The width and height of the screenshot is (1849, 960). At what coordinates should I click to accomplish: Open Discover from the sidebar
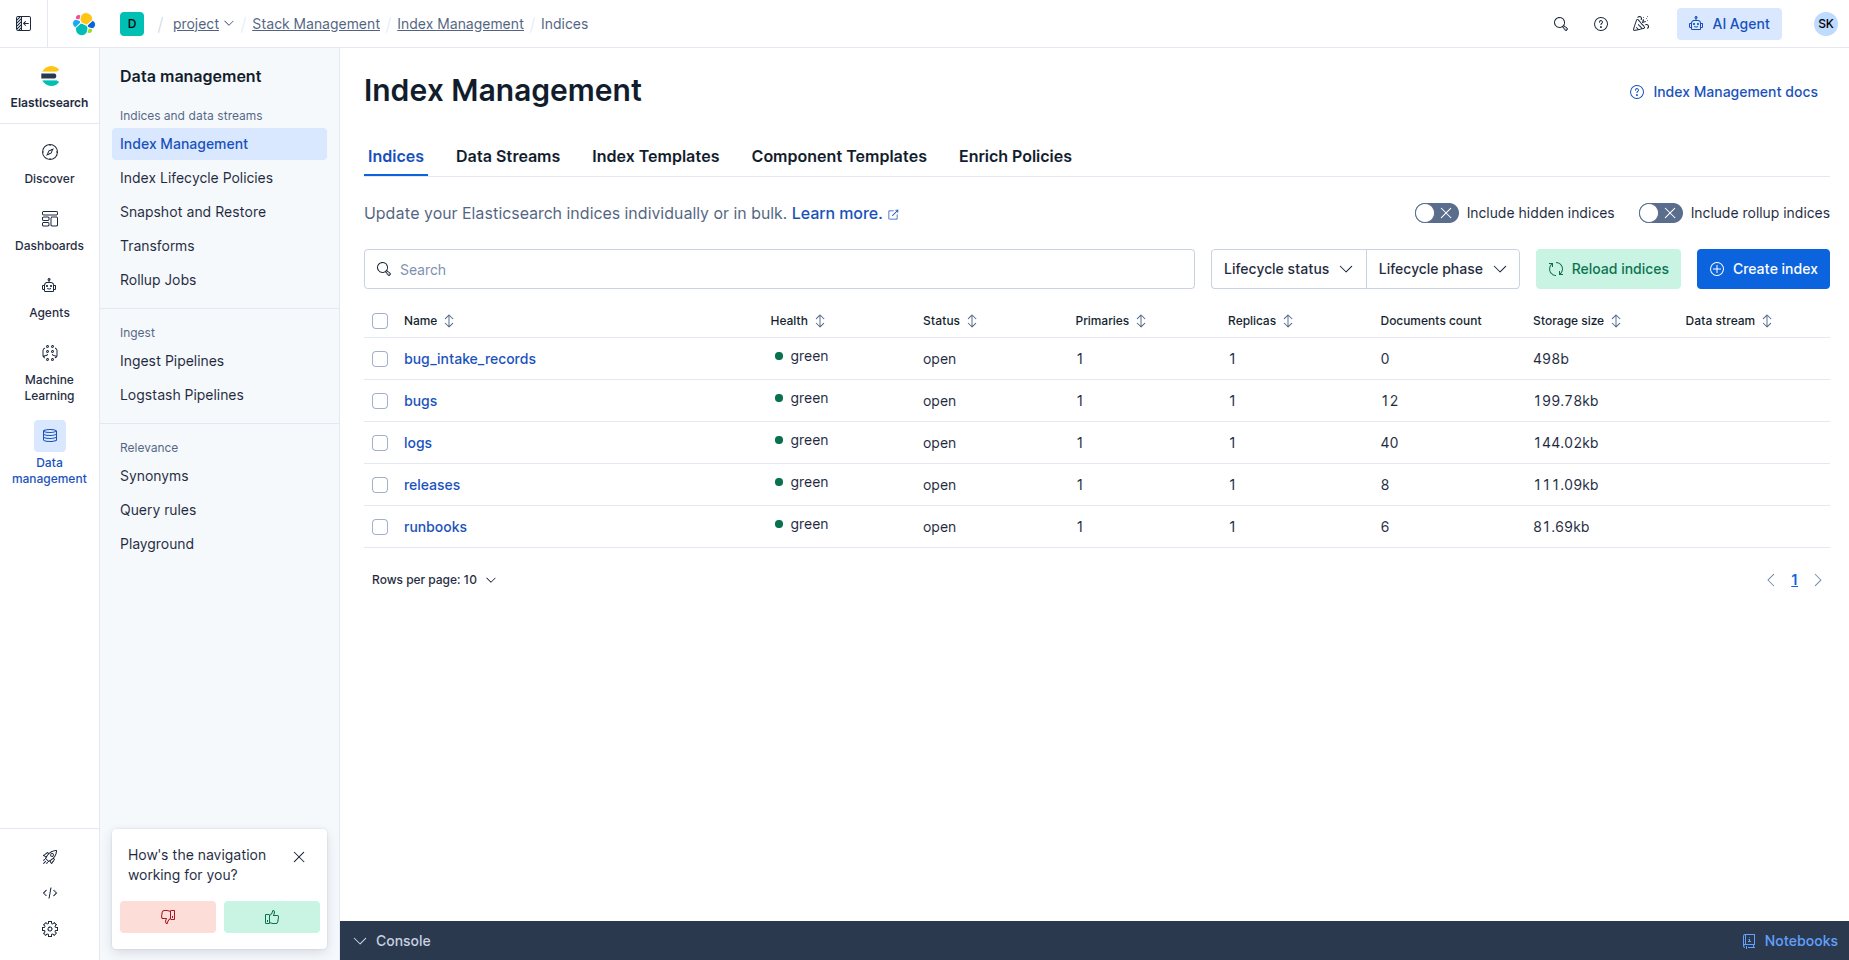coord(50,164)
